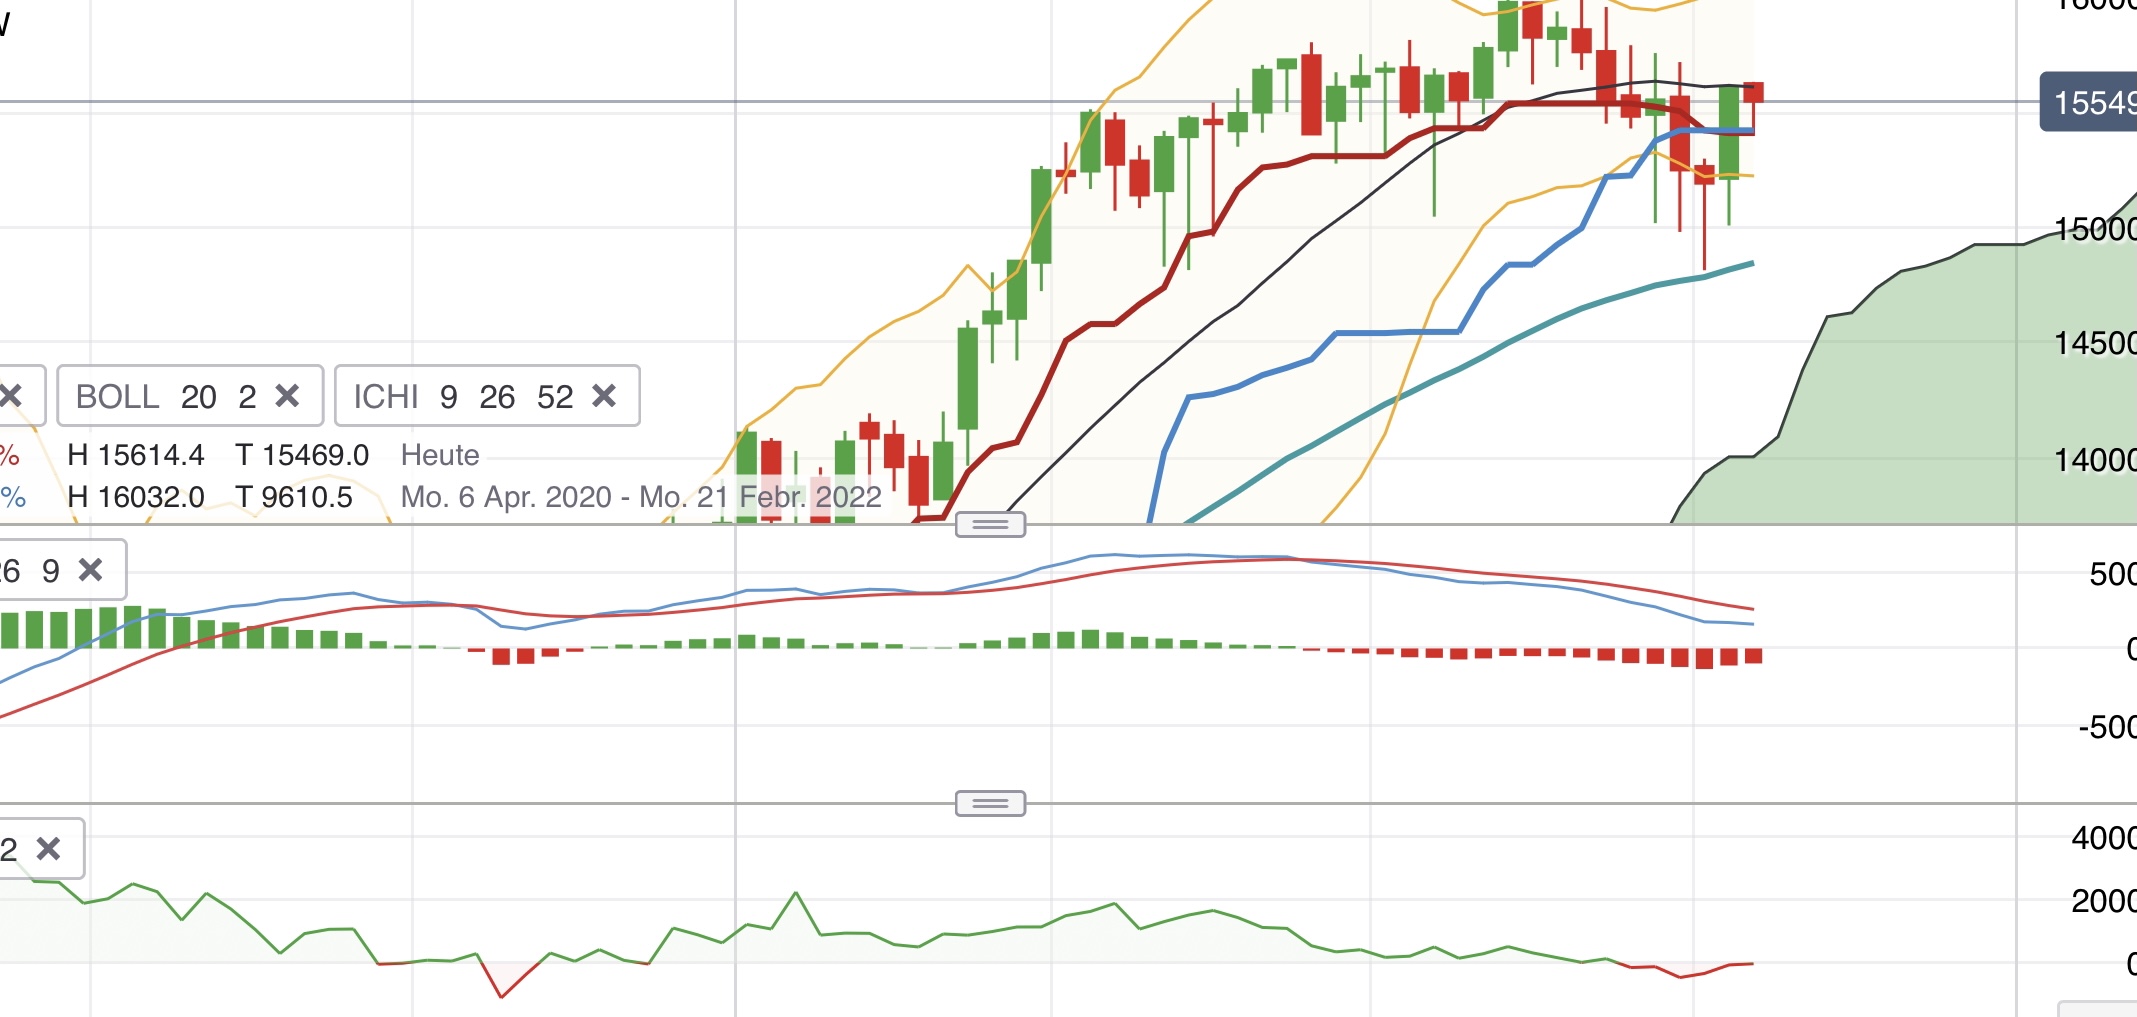
Task: Remove the ICHI 9 26 52 indicator
Action: pyautogui.click(x=604, y=396)
